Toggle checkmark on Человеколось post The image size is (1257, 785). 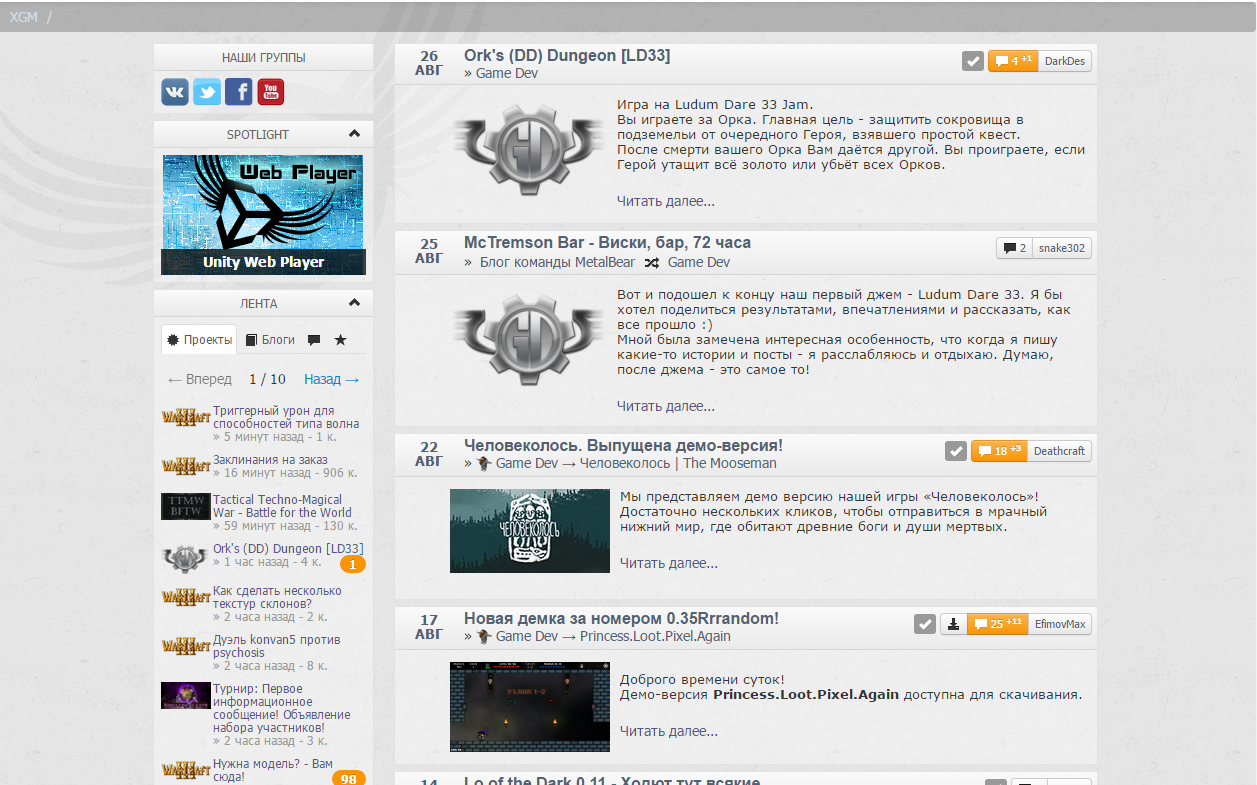956,451
